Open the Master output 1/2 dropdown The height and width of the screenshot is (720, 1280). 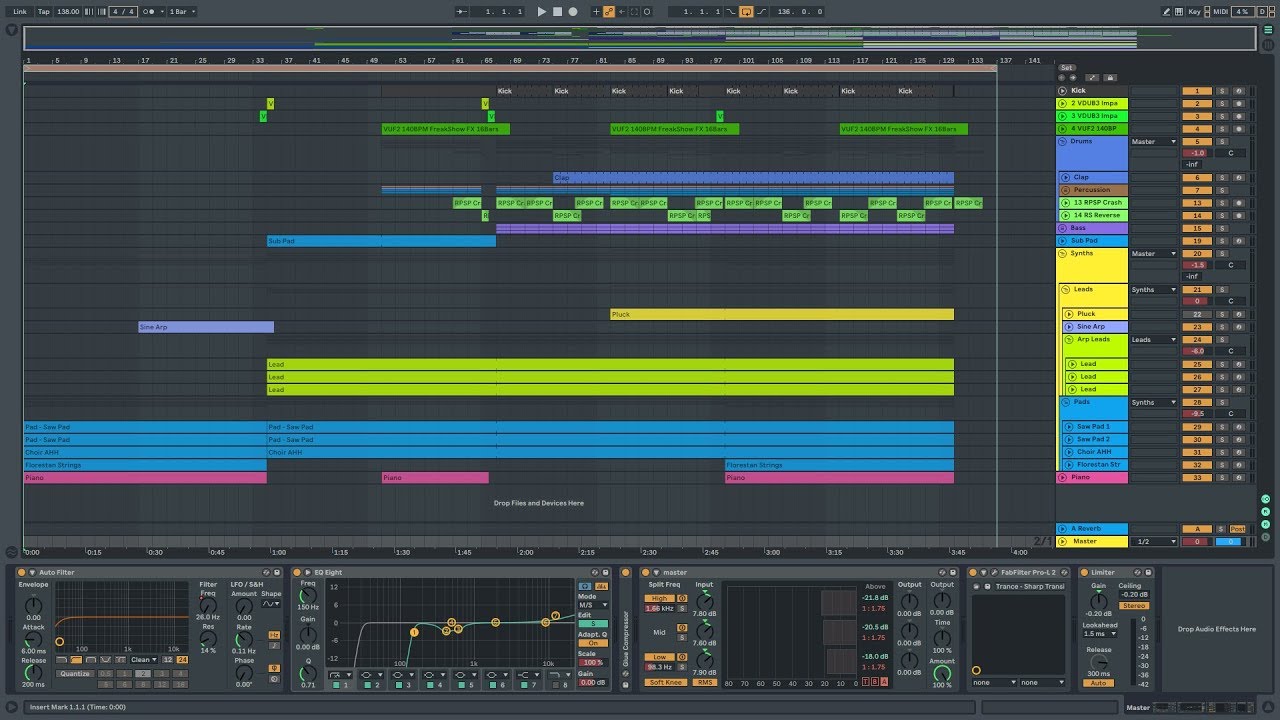[x=1153, y=542]
